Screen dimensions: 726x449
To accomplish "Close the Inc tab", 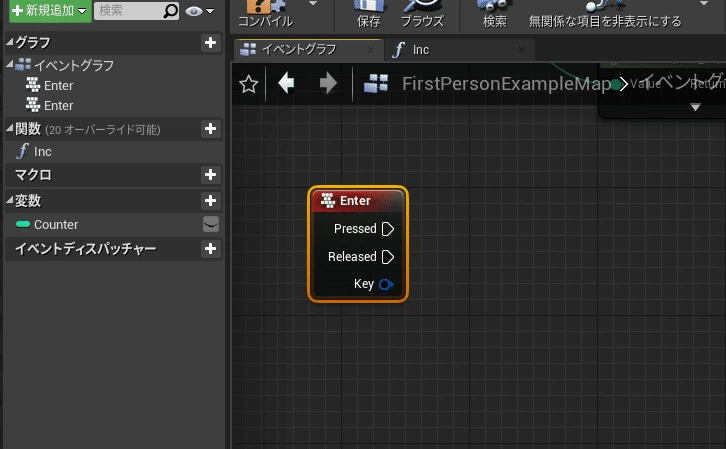I will click(522, 50).
